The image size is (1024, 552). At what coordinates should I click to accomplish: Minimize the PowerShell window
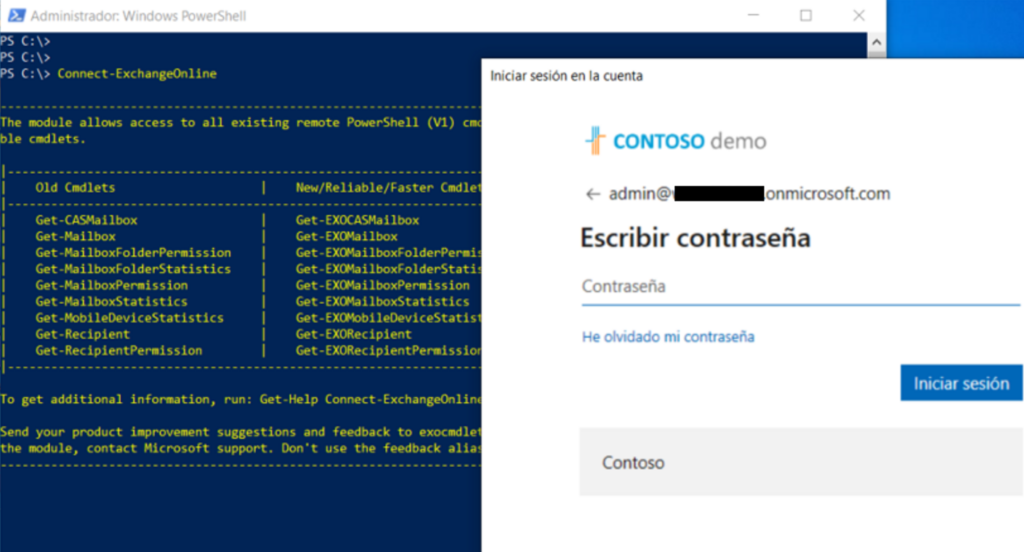[x=752, y=16]
